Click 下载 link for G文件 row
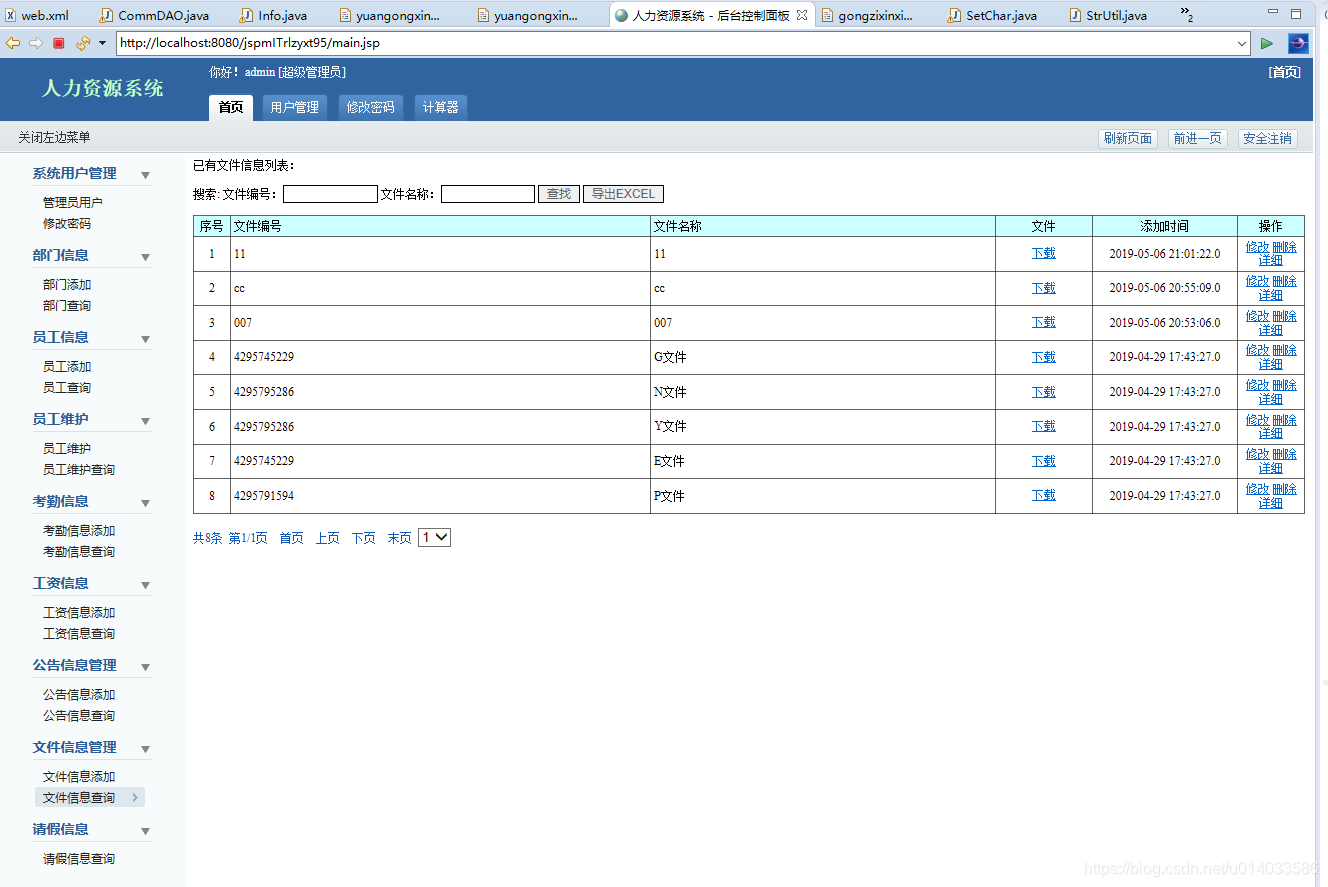The width and height of the screenshot is (1328, 887). [1044, 357]
